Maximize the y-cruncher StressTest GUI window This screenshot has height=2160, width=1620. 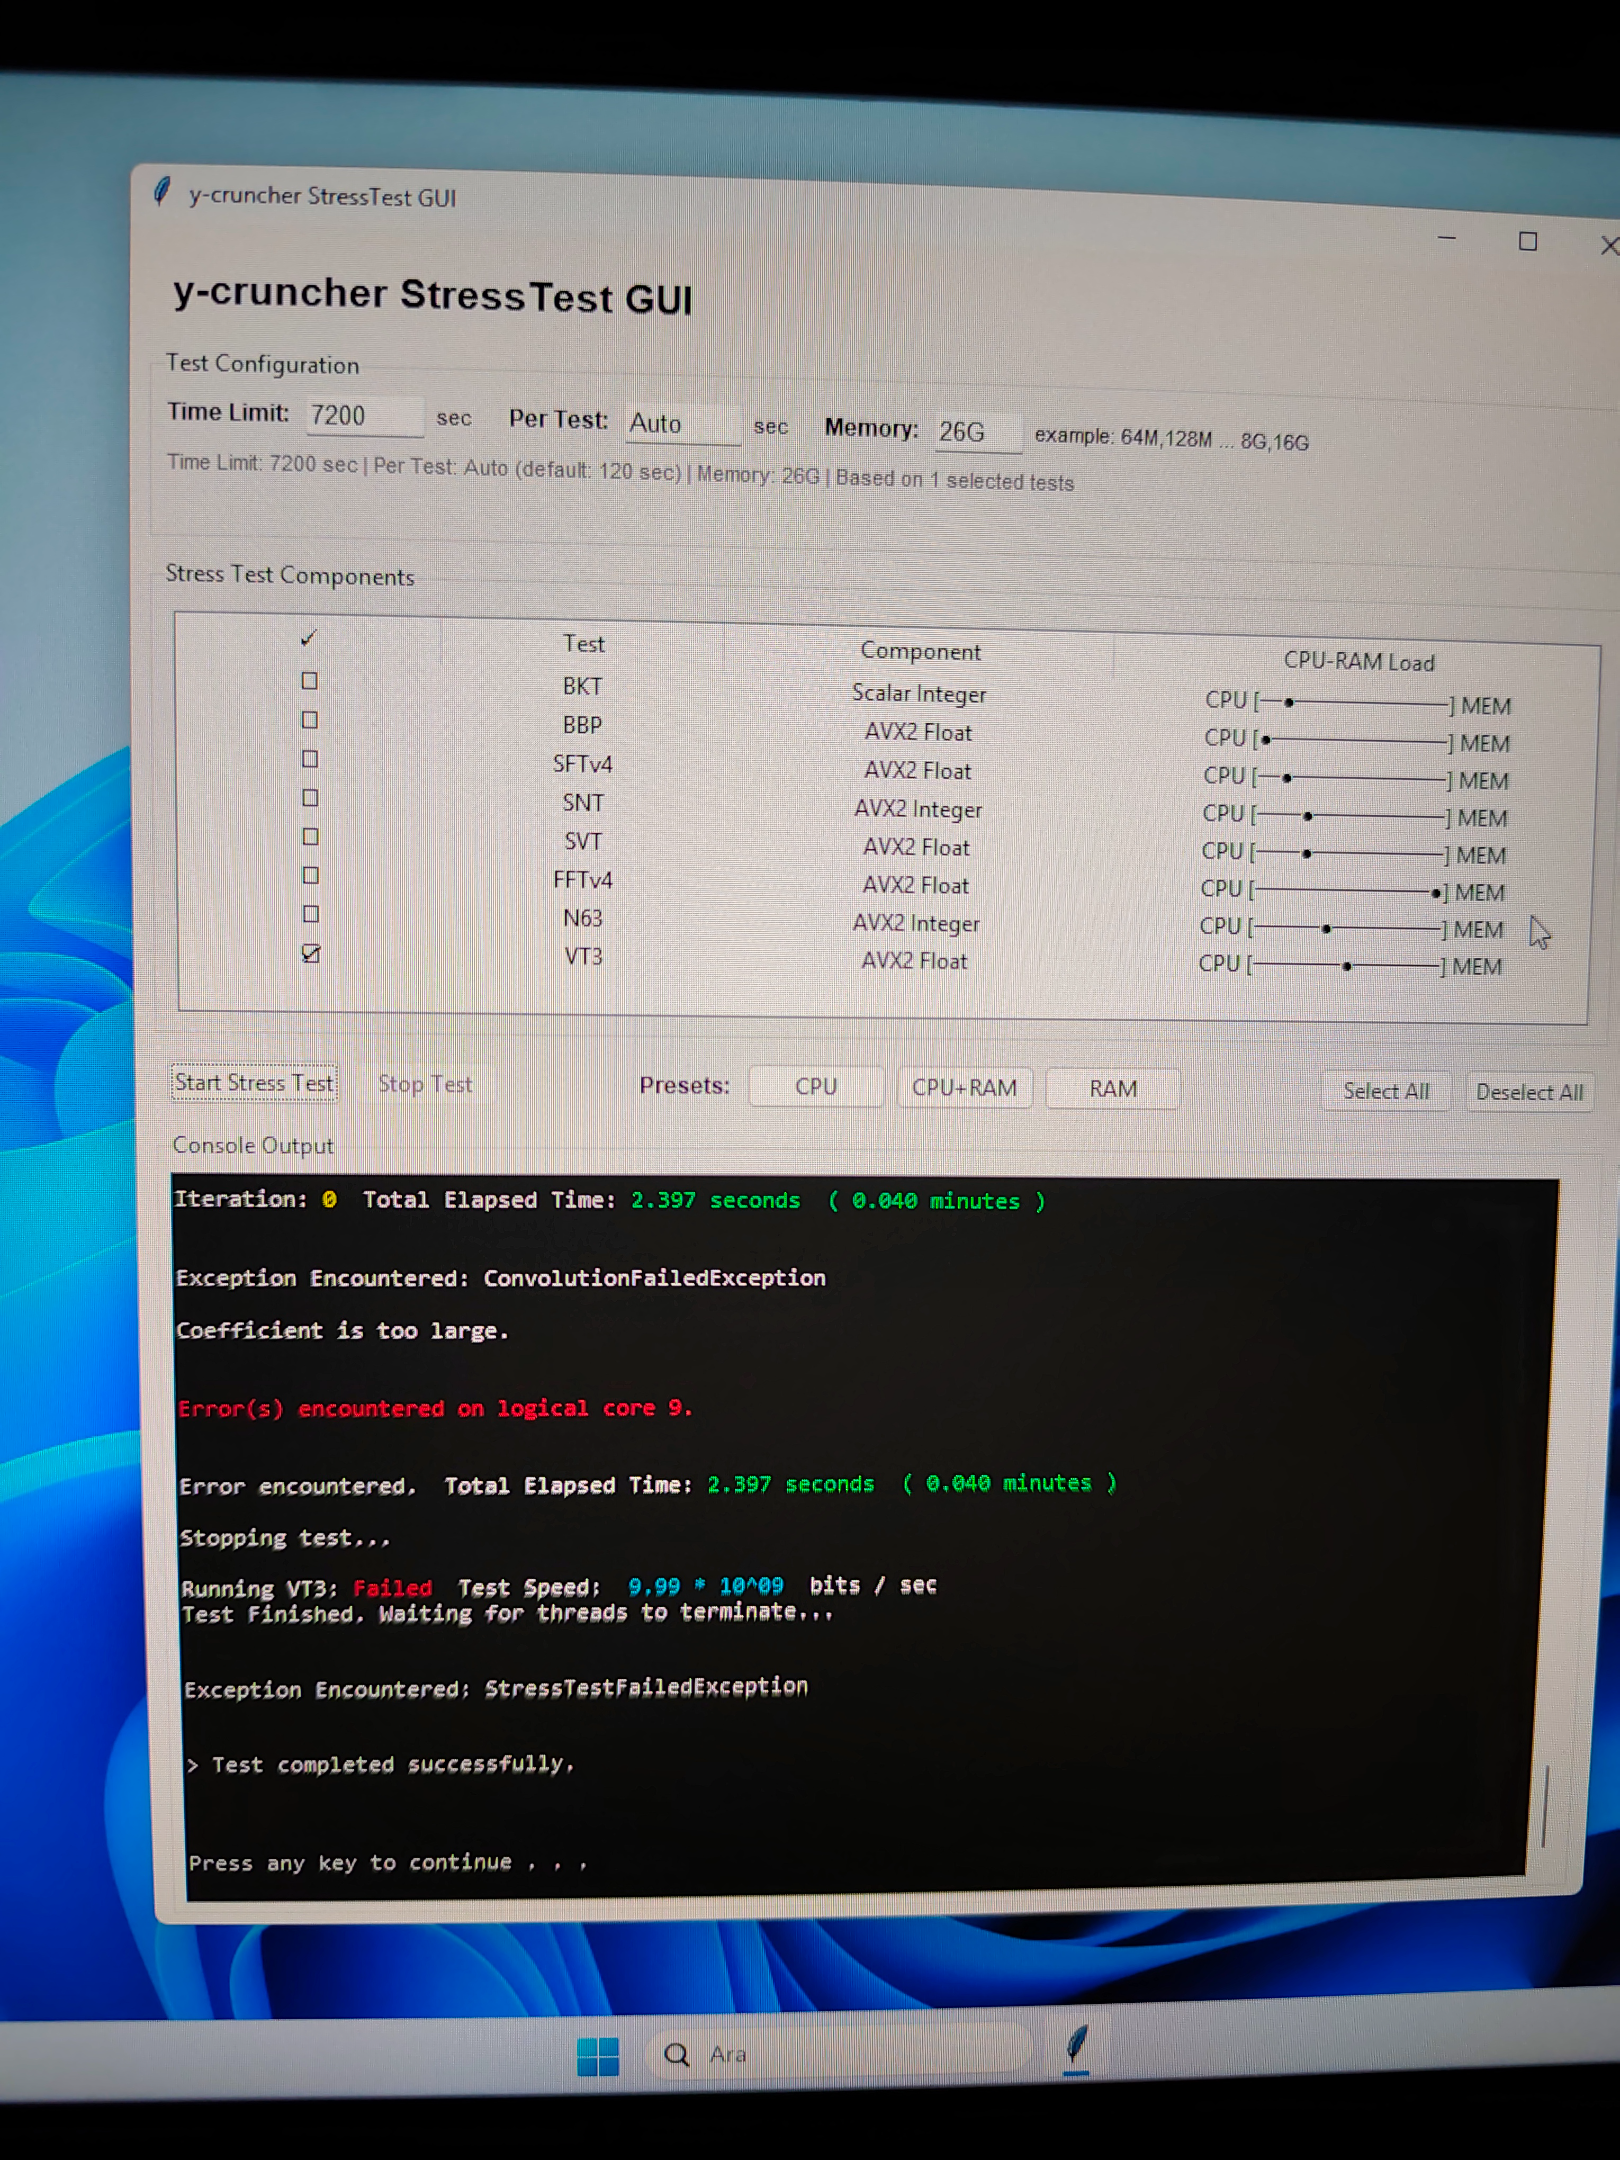tap(1527, 241)
